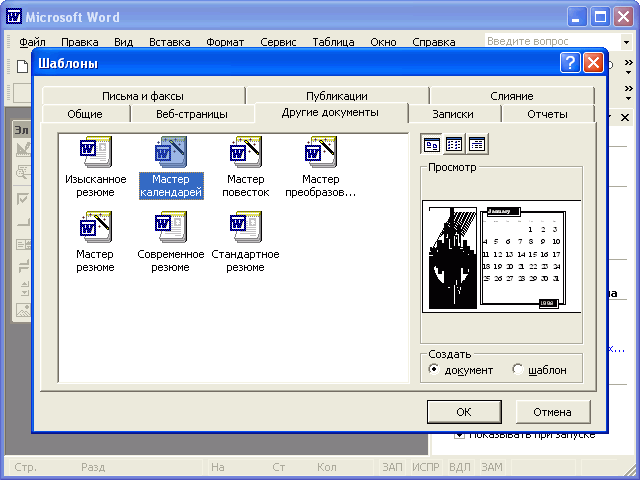Viewport: 640px width, 480px height.
Task: Switch to details view of templates
Action: click(x=477, y=144)
